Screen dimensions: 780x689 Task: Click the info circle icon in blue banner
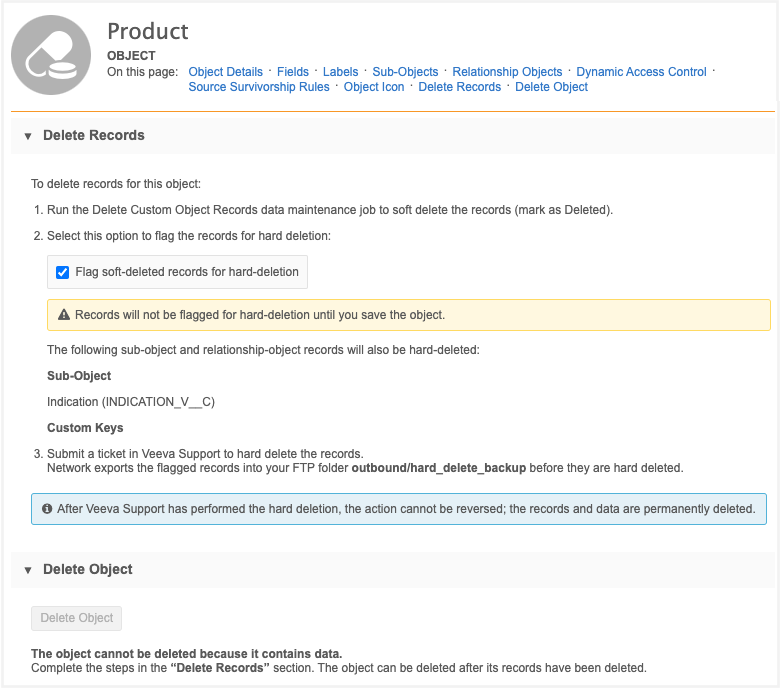click(47, 509)
